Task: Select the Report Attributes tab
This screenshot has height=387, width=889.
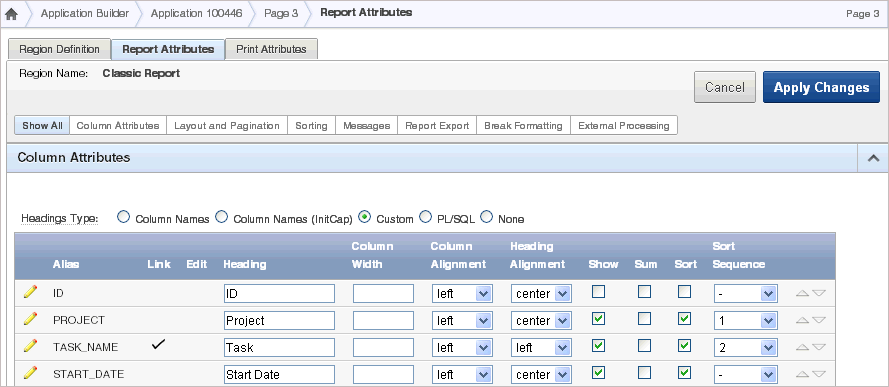Action: click(168, 49)
